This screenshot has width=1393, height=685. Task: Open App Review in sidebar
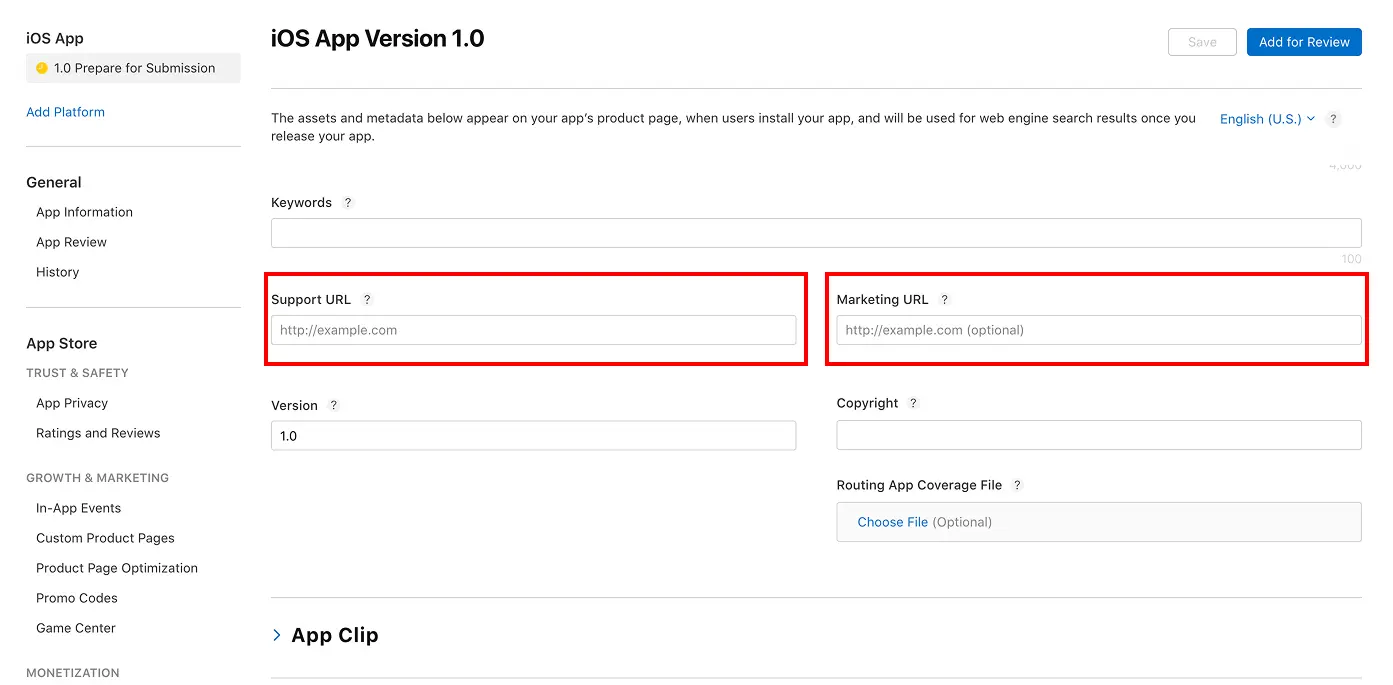pyautogui.click(x=71, y=242)
